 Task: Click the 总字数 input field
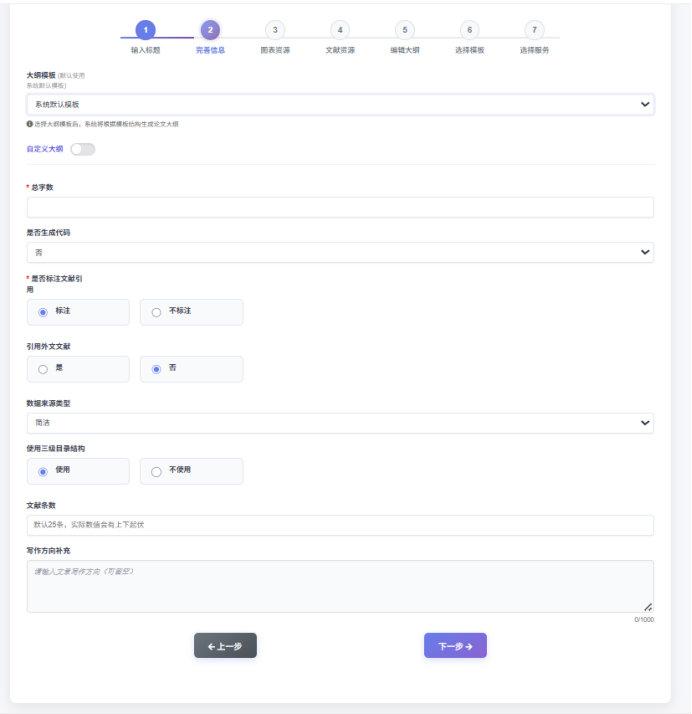click(x=340, y=207)
